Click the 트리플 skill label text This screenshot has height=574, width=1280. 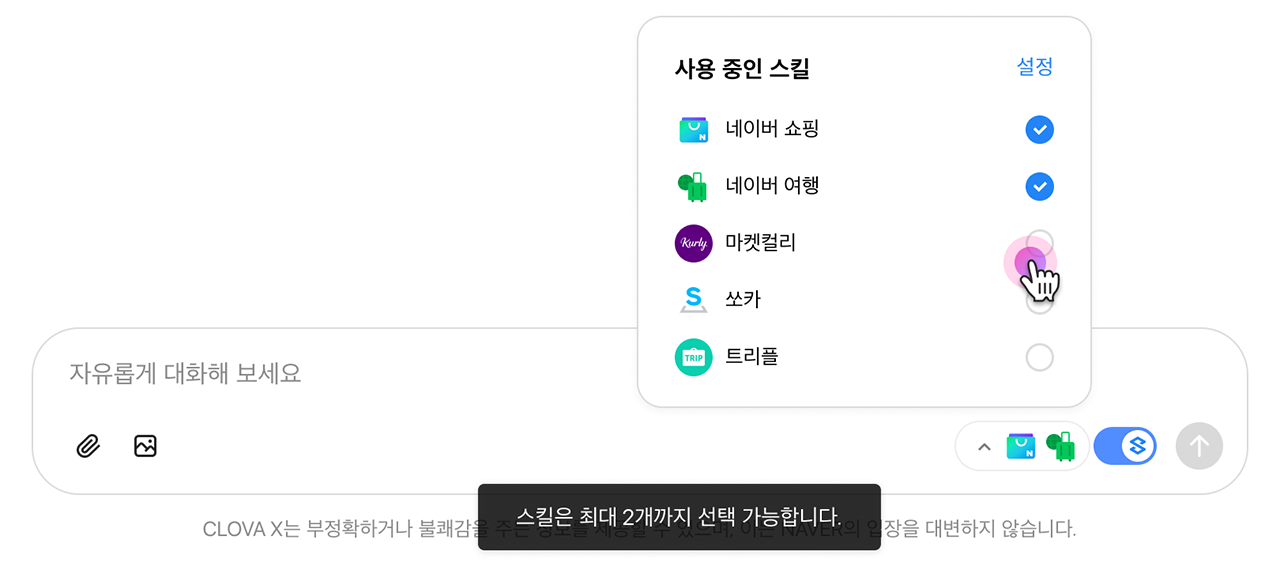[x=752, y=357]
